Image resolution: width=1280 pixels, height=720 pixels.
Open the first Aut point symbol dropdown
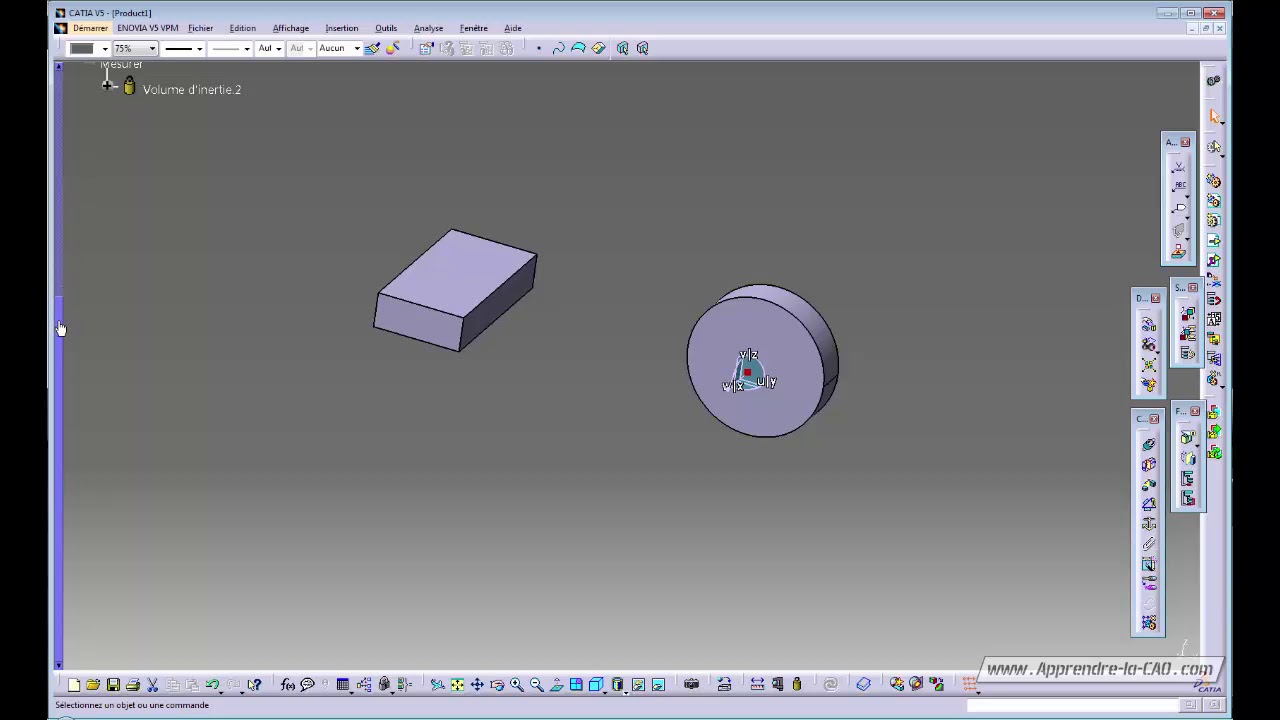pos(281,48)
